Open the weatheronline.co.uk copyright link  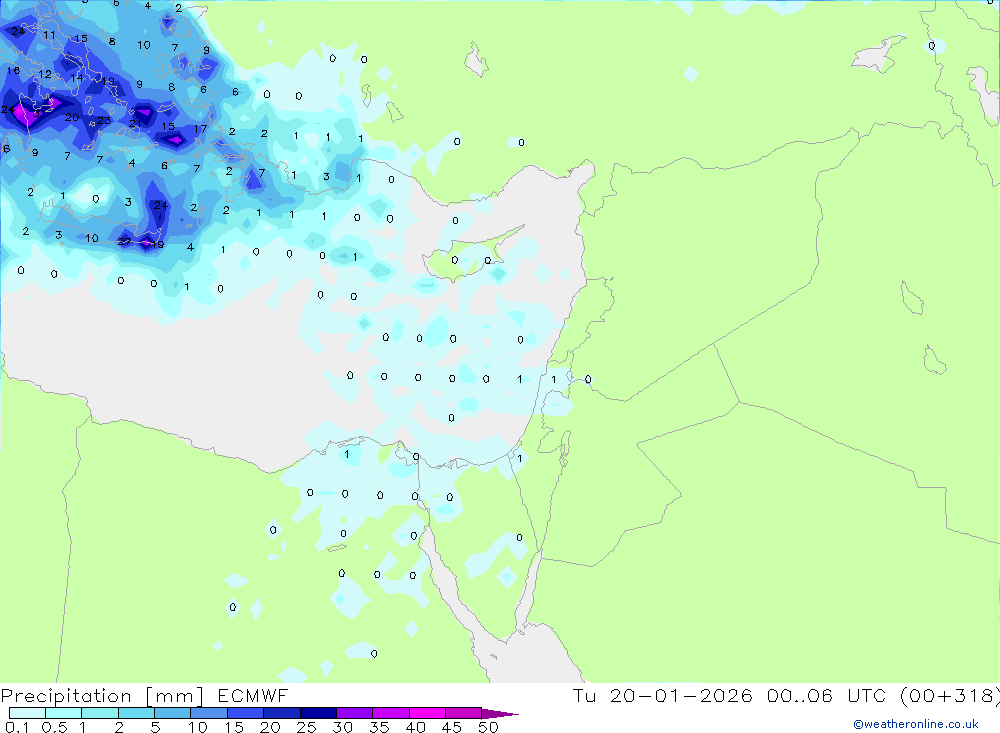tap(915, 724)
